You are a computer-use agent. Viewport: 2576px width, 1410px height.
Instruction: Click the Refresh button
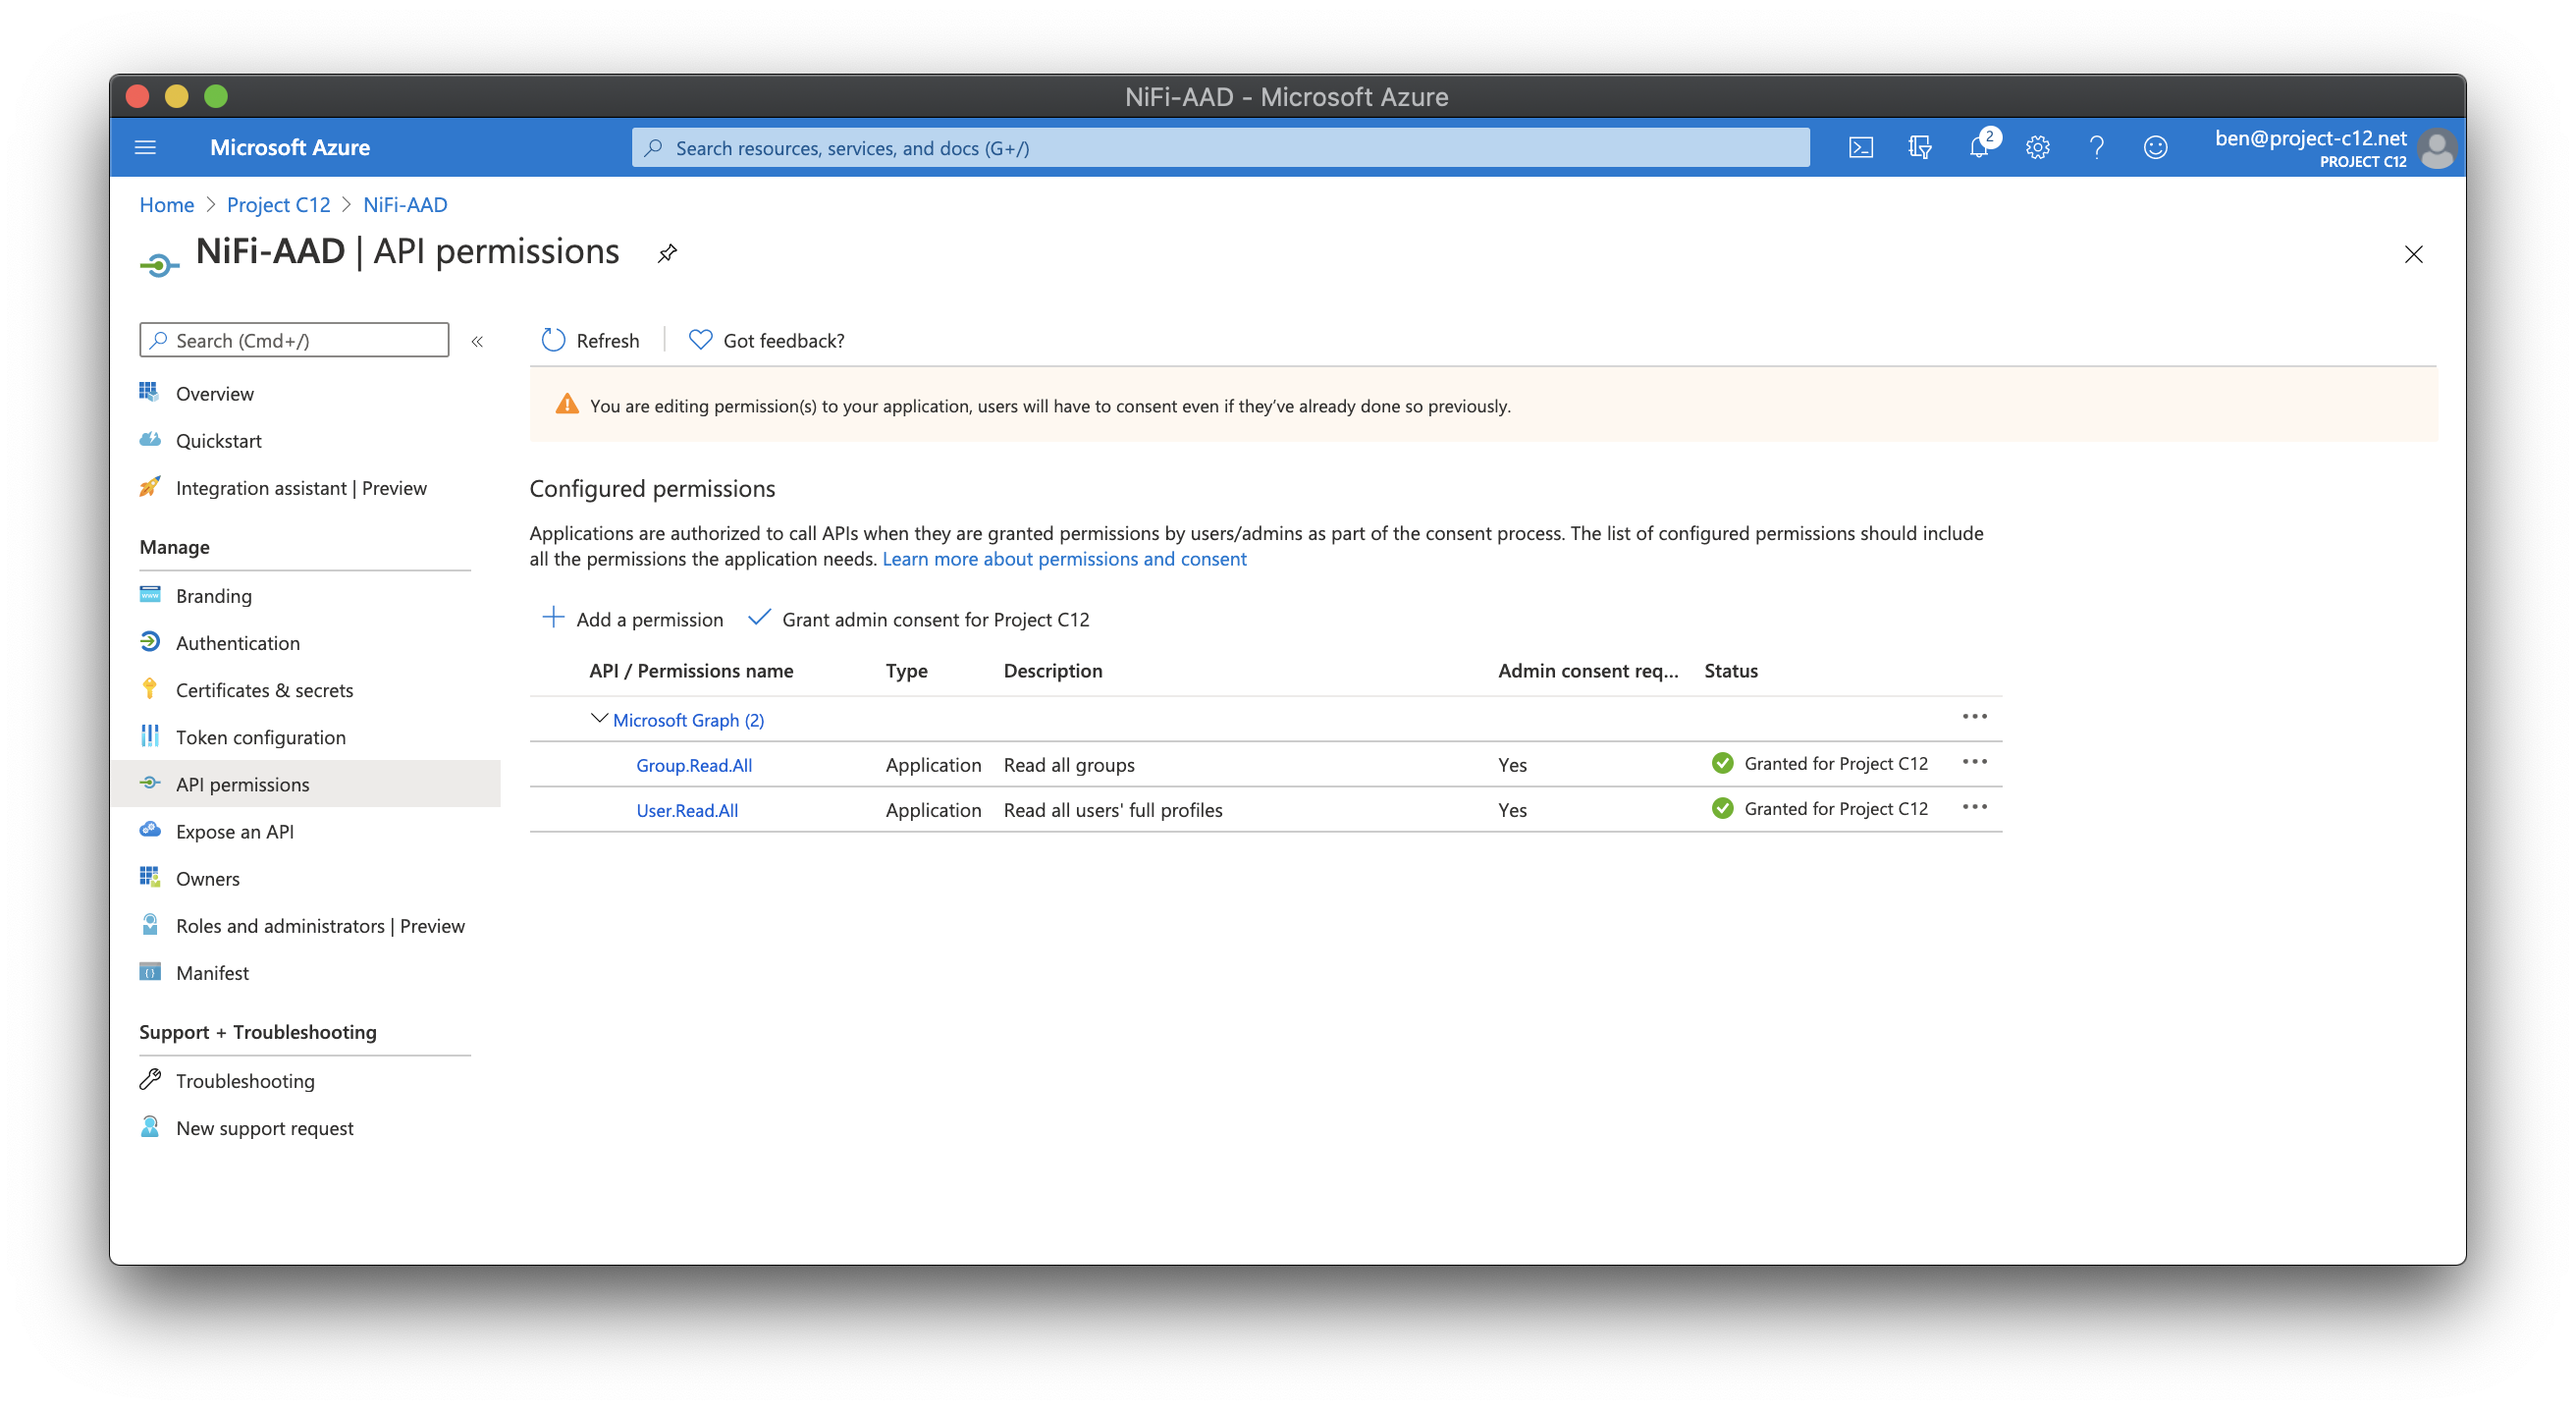[x=590, y=341]
